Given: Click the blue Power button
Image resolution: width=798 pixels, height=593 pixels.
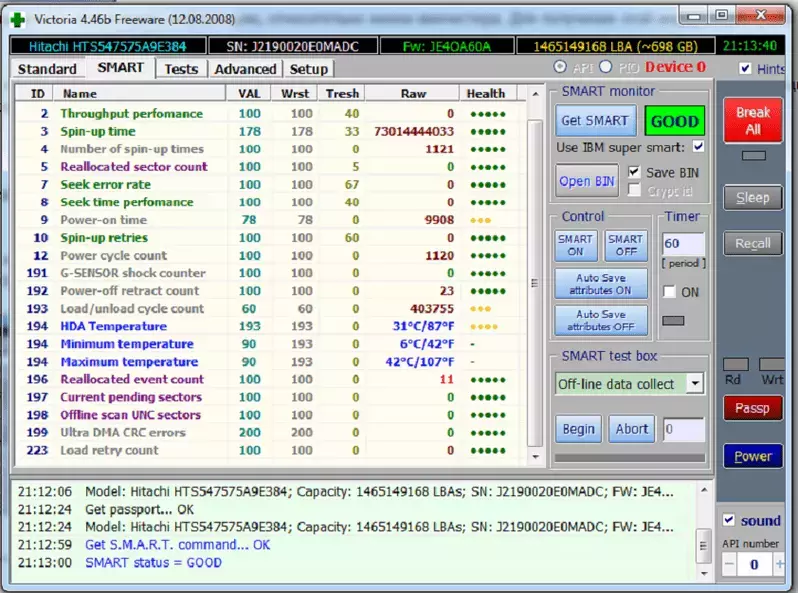Looking at the screenshot, I should pos(753,456).
